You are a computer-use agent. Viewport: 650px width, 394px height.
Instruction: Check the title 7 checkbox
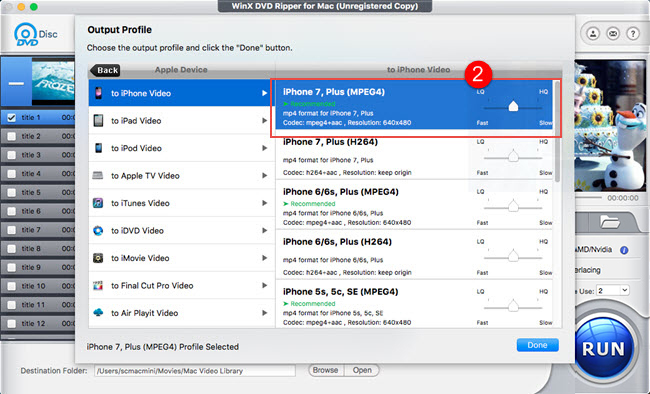tap(12, 230)
